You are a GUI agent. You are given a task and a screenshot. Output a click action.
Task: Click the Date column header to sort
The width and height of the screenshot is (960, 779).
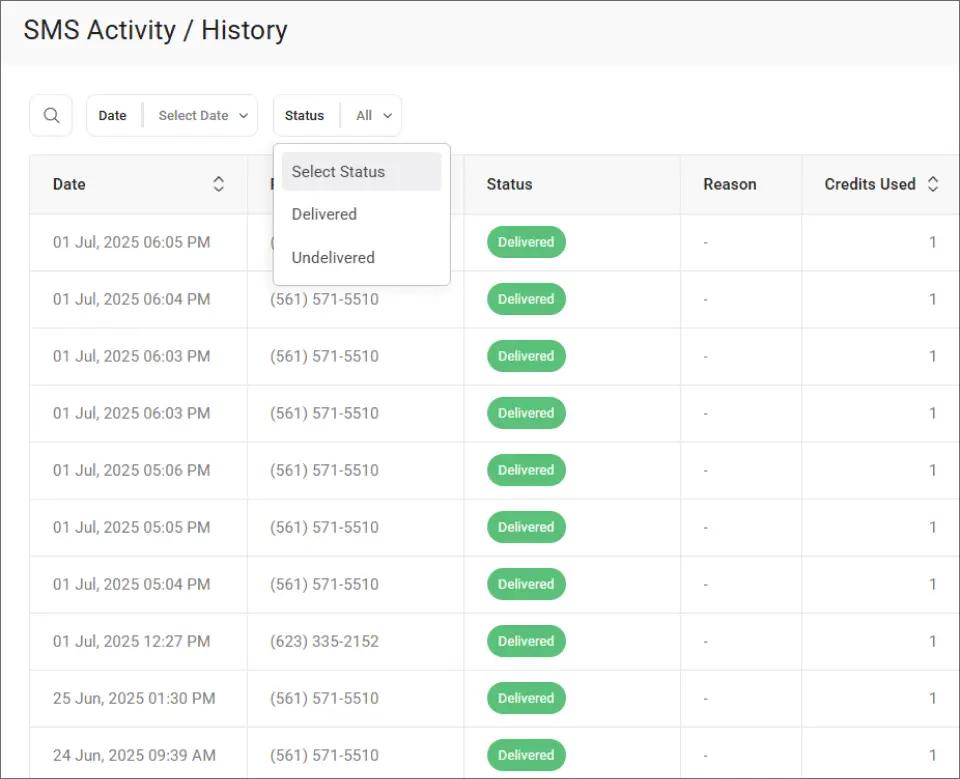tap(68, 184)
